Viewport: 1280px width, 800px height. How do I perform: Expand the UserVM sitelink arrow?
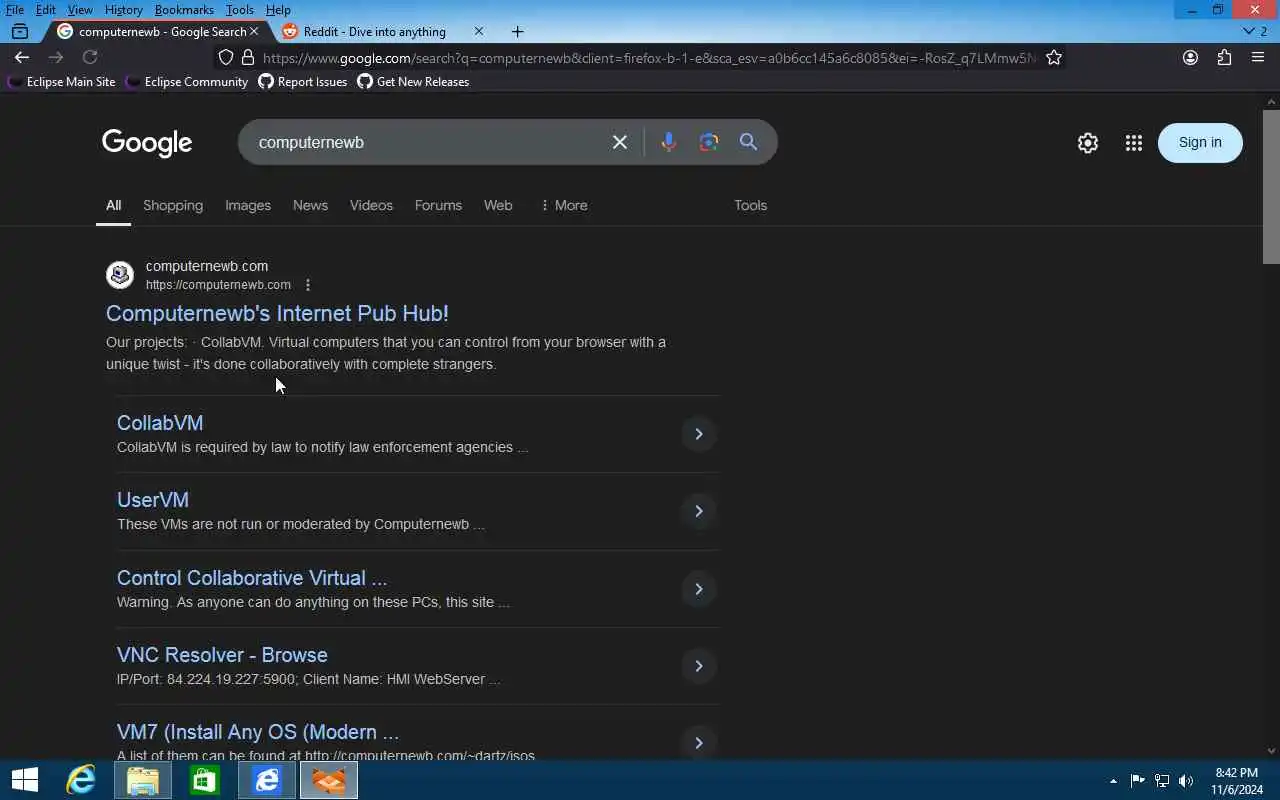tap(699, 511)
